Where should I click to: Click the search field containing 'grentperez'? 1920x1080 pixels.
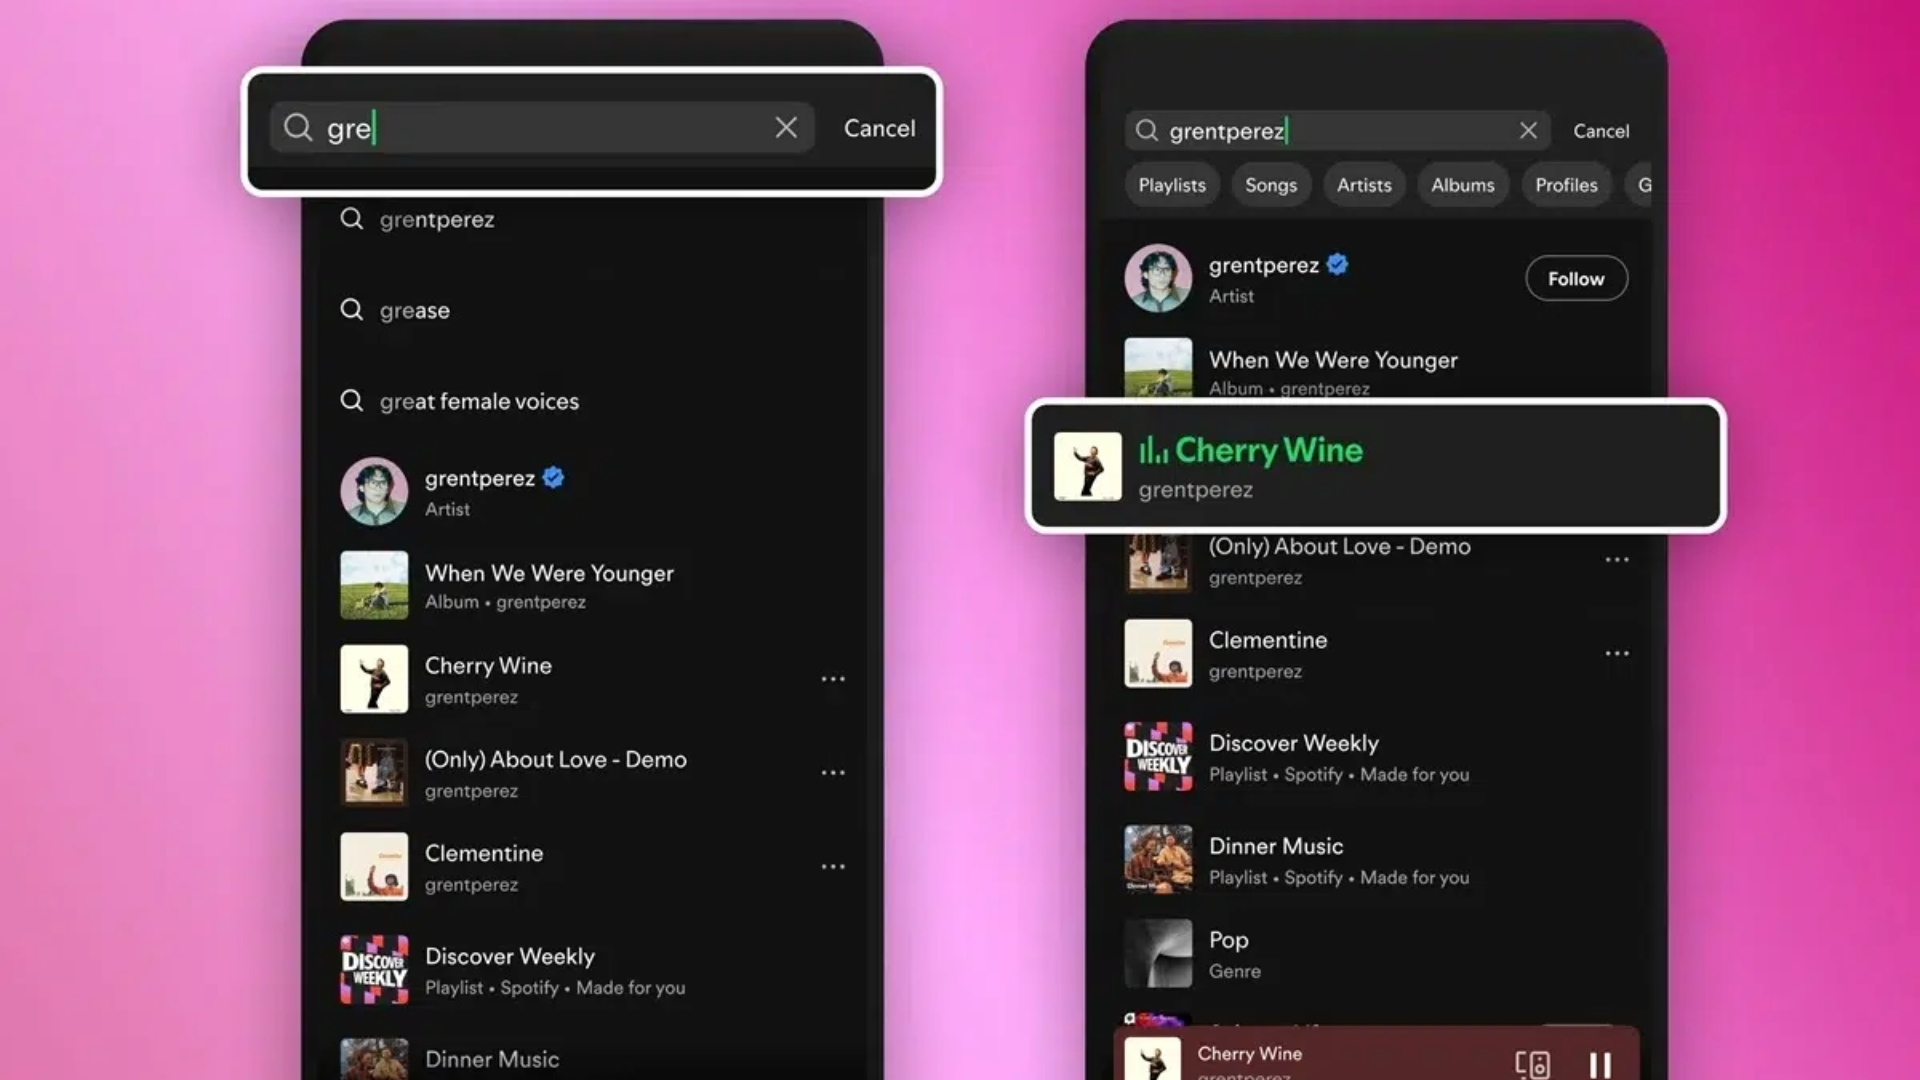click(1337, 131)
